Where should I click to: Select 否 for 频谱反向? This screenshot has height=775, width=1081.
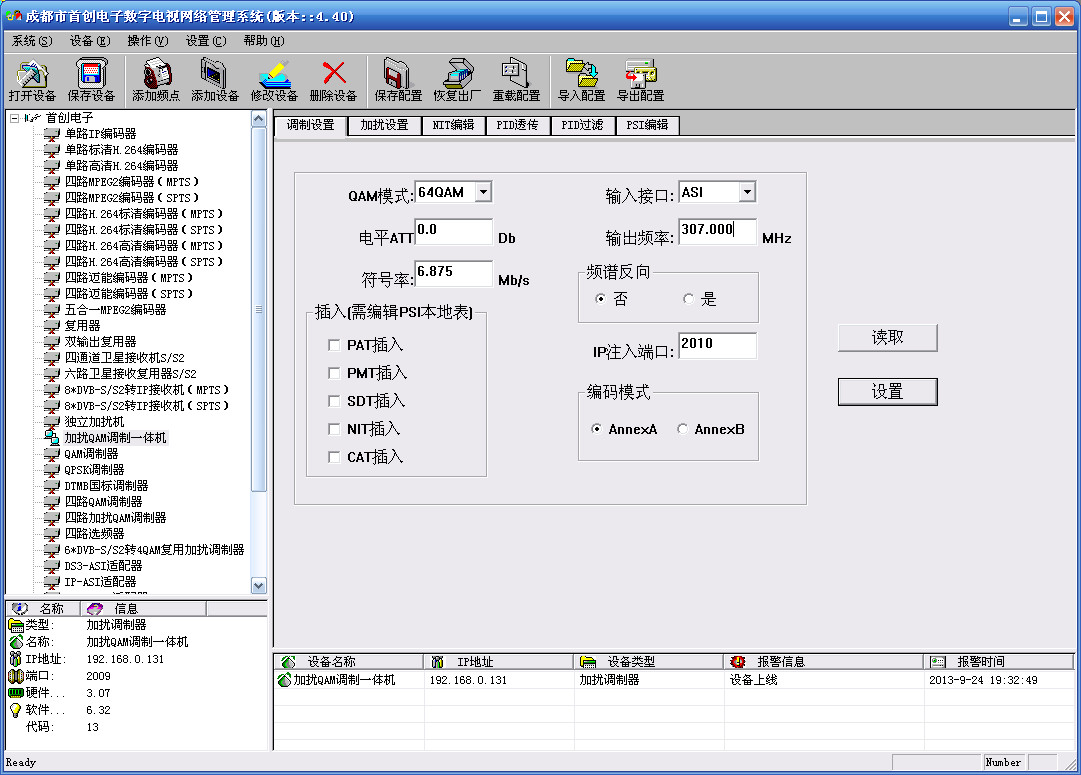(x=600, y=299)
